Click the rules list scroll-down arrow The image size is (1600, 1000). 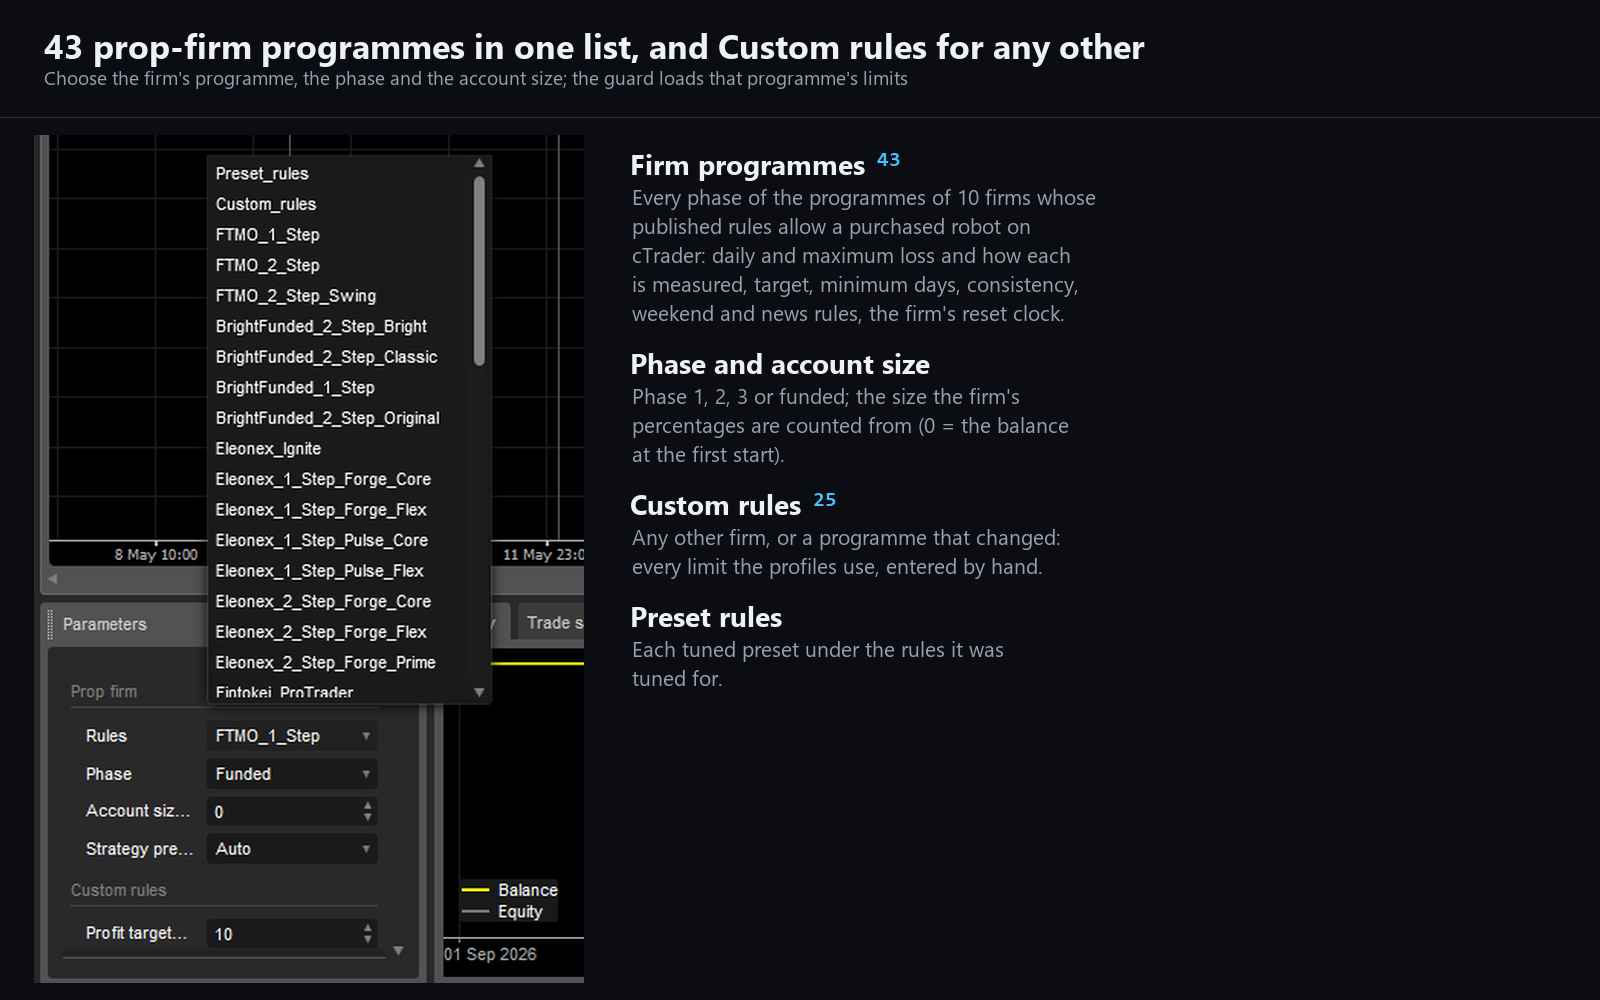pos(479,692)
